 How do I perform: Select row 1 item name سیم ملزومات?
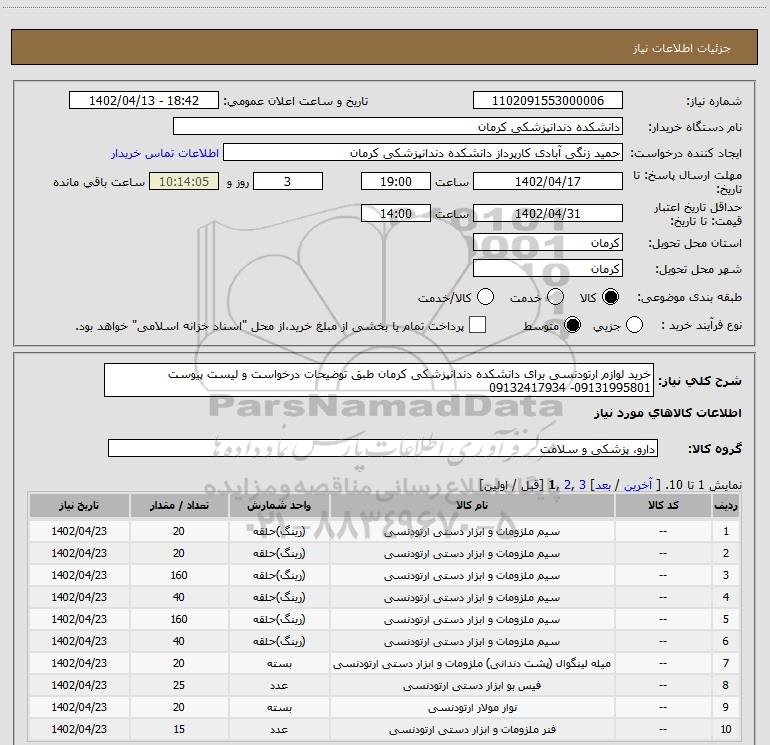tap(472, 531)
